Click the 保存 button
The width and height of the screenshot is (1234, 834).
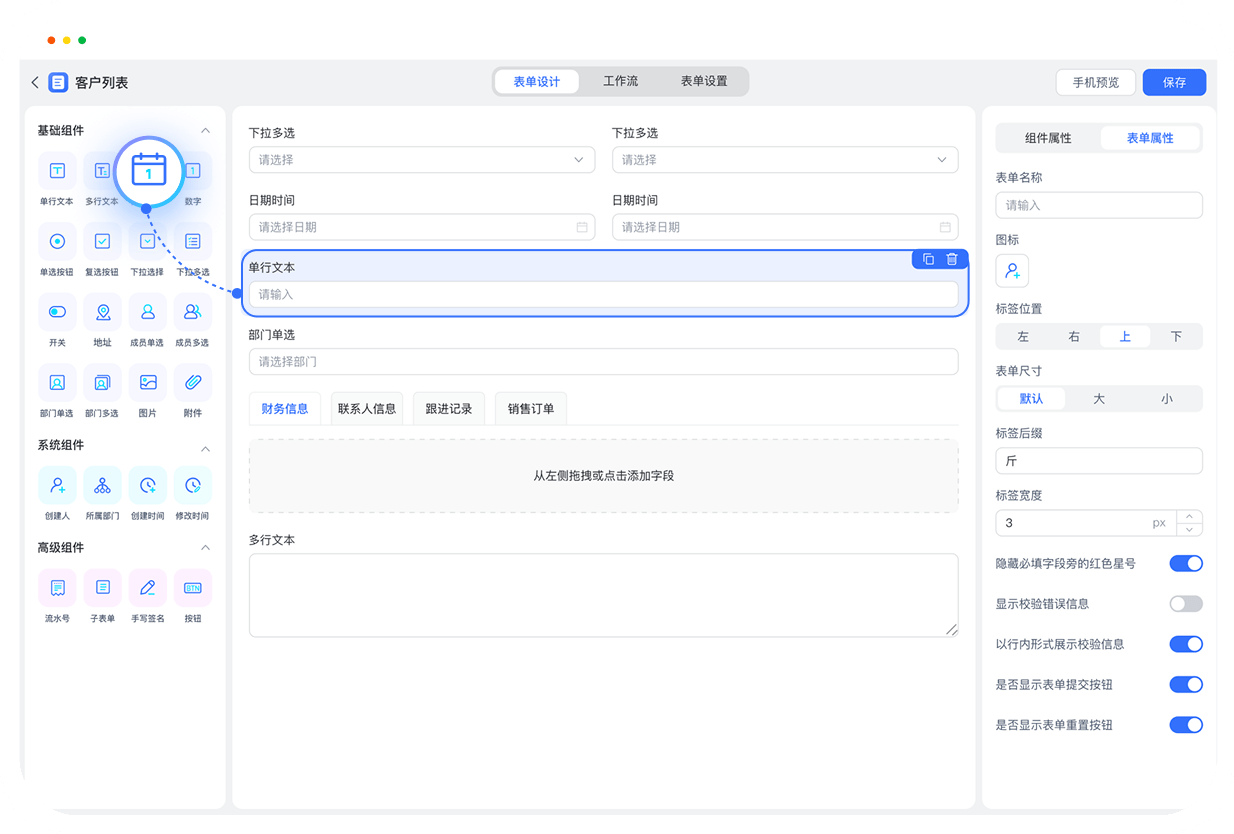(1174, 82)
